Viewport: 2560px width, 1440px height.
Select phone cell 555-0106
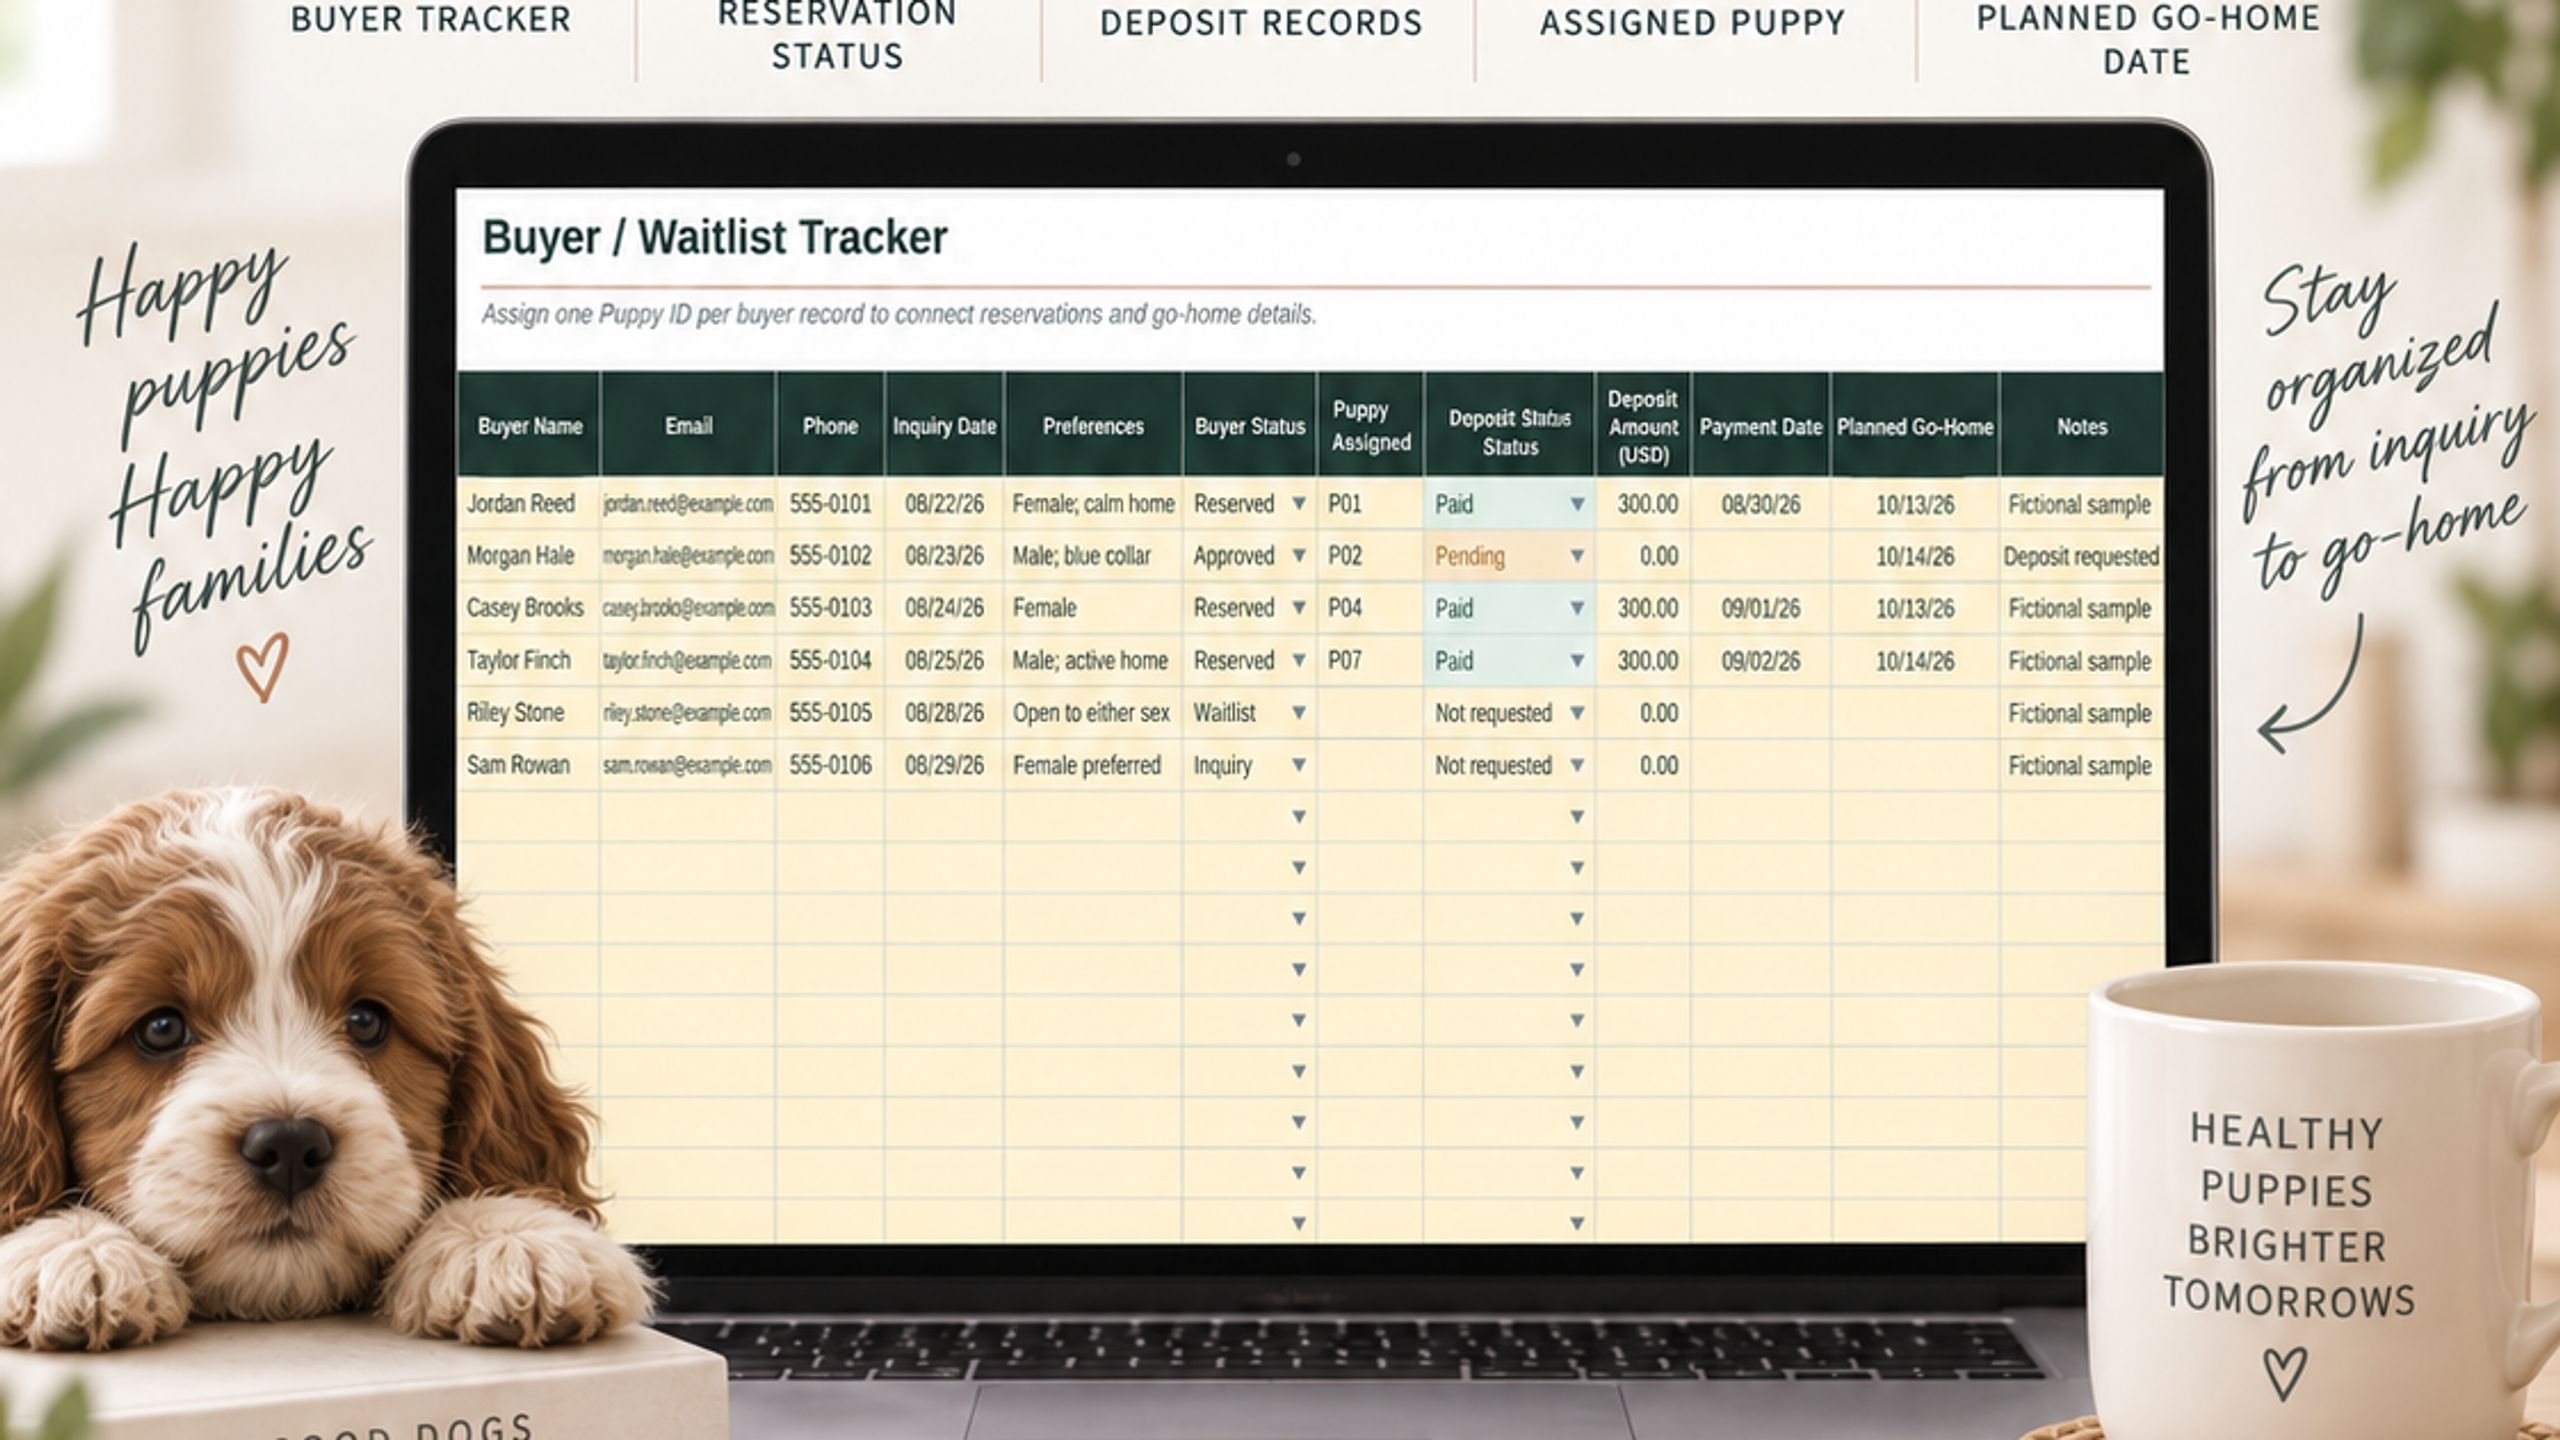pyautogui.click(x=830, y=765)
